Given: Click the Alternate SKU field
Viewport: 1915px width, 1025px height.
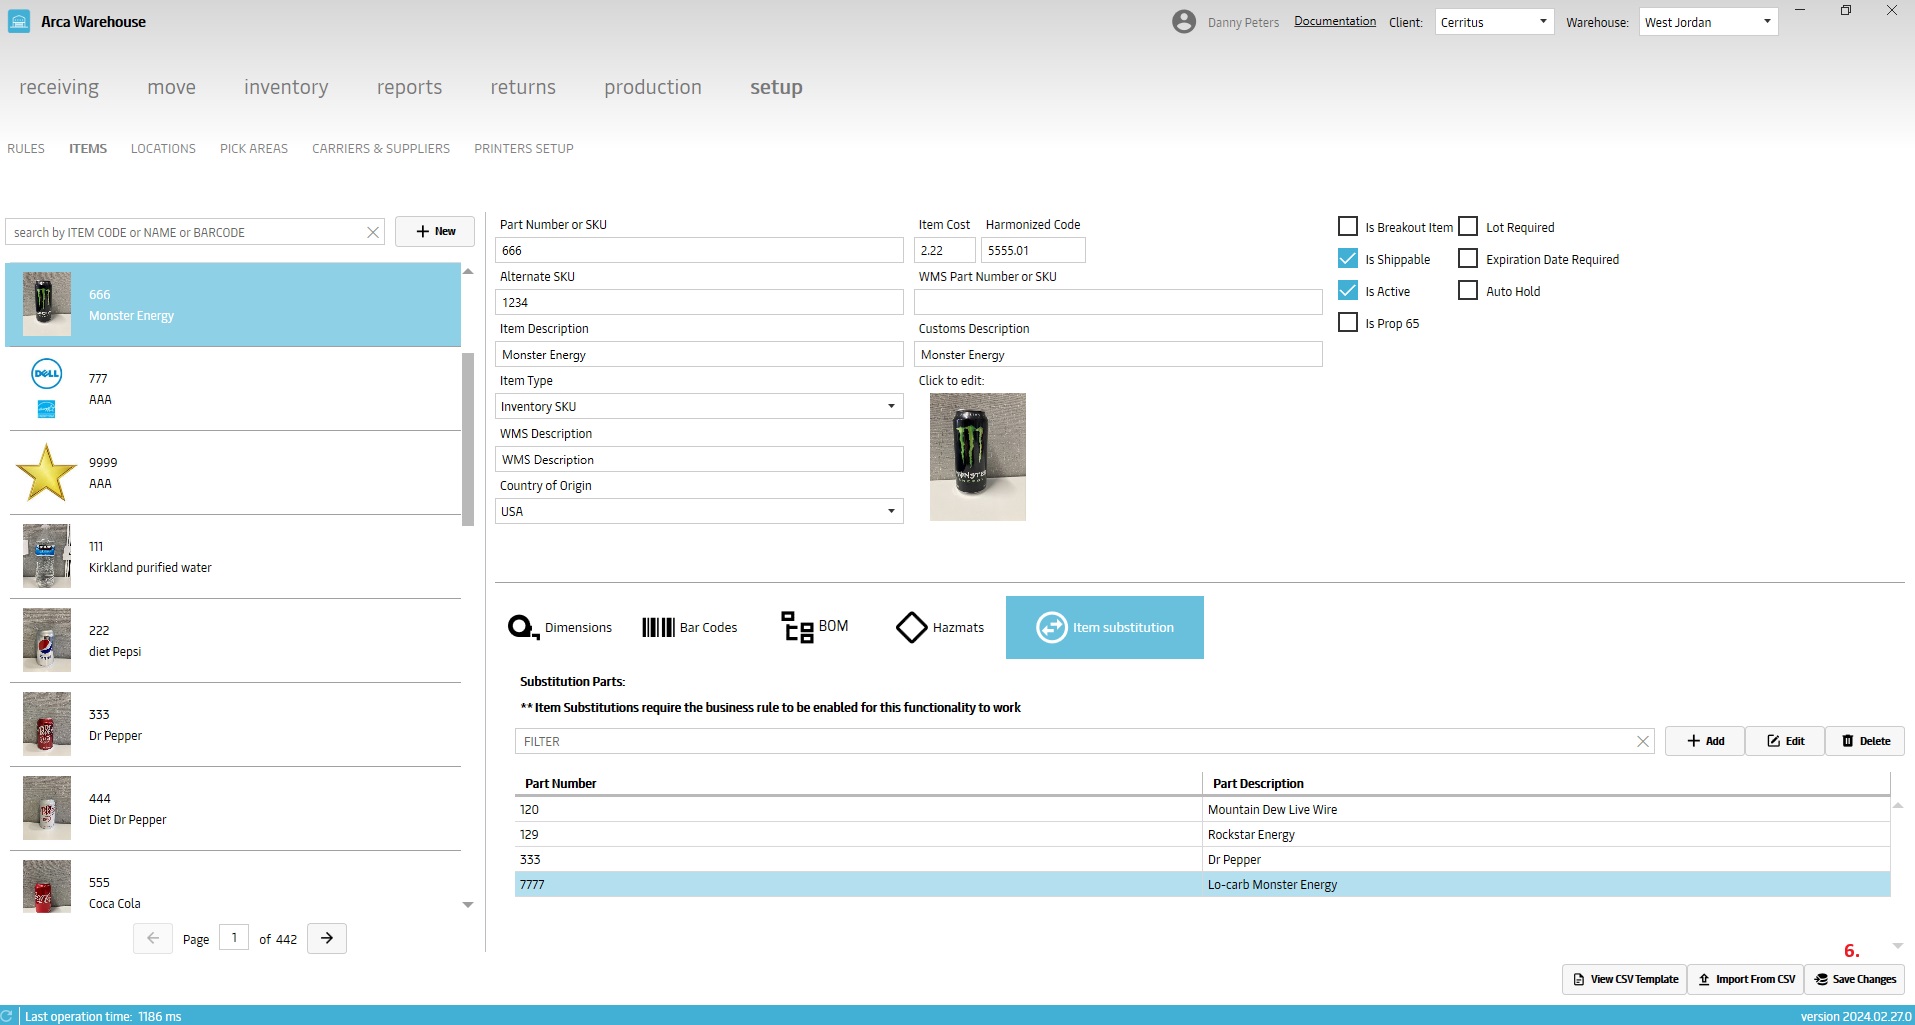Looking at the screenshot, I should [699, 302].
